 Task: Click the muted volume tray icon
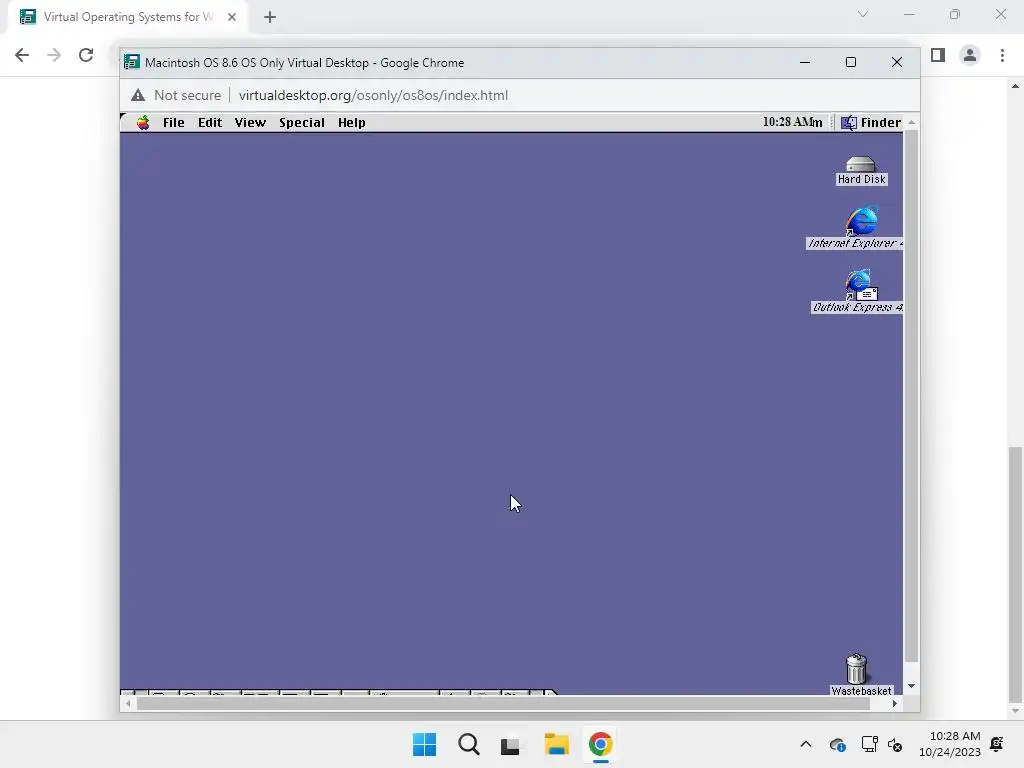click(895, 744)
